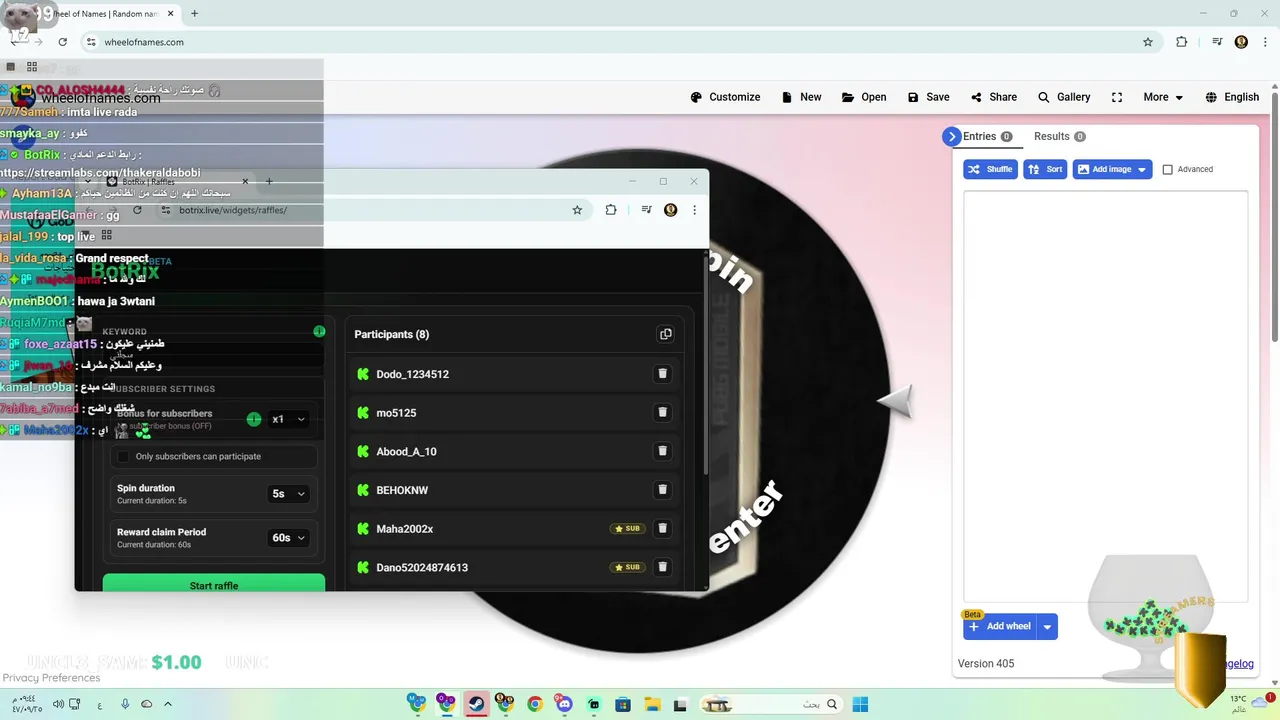Viewport: 1280px width, 720px height.
Task: Click Open in Wheel of Names toolbar
Action: [864, 97]
